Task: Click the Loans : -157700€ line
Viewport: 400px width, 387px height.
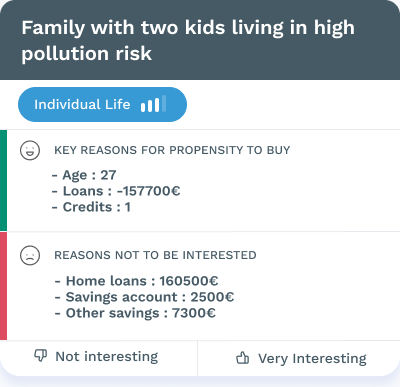Action: (116, 191)
